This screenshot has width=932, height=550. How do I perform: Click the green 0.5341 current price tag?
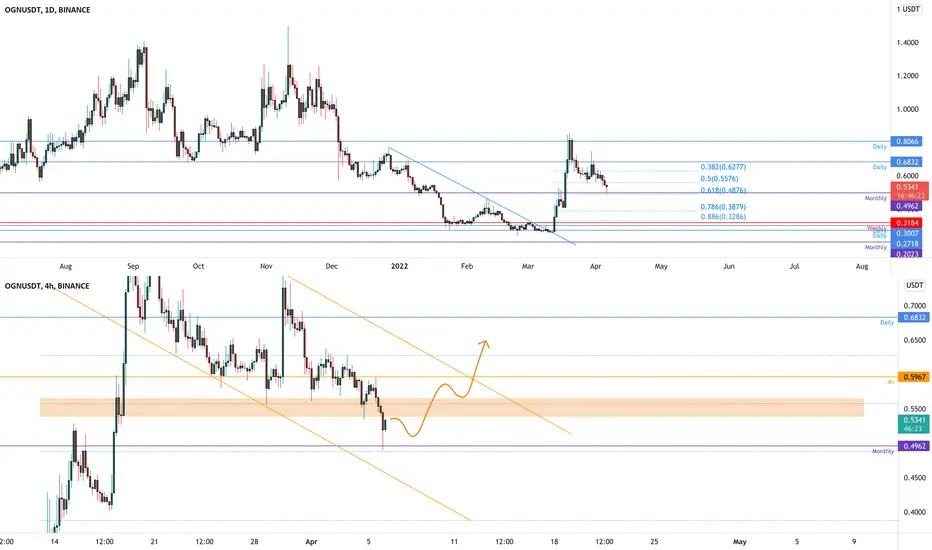913,424
